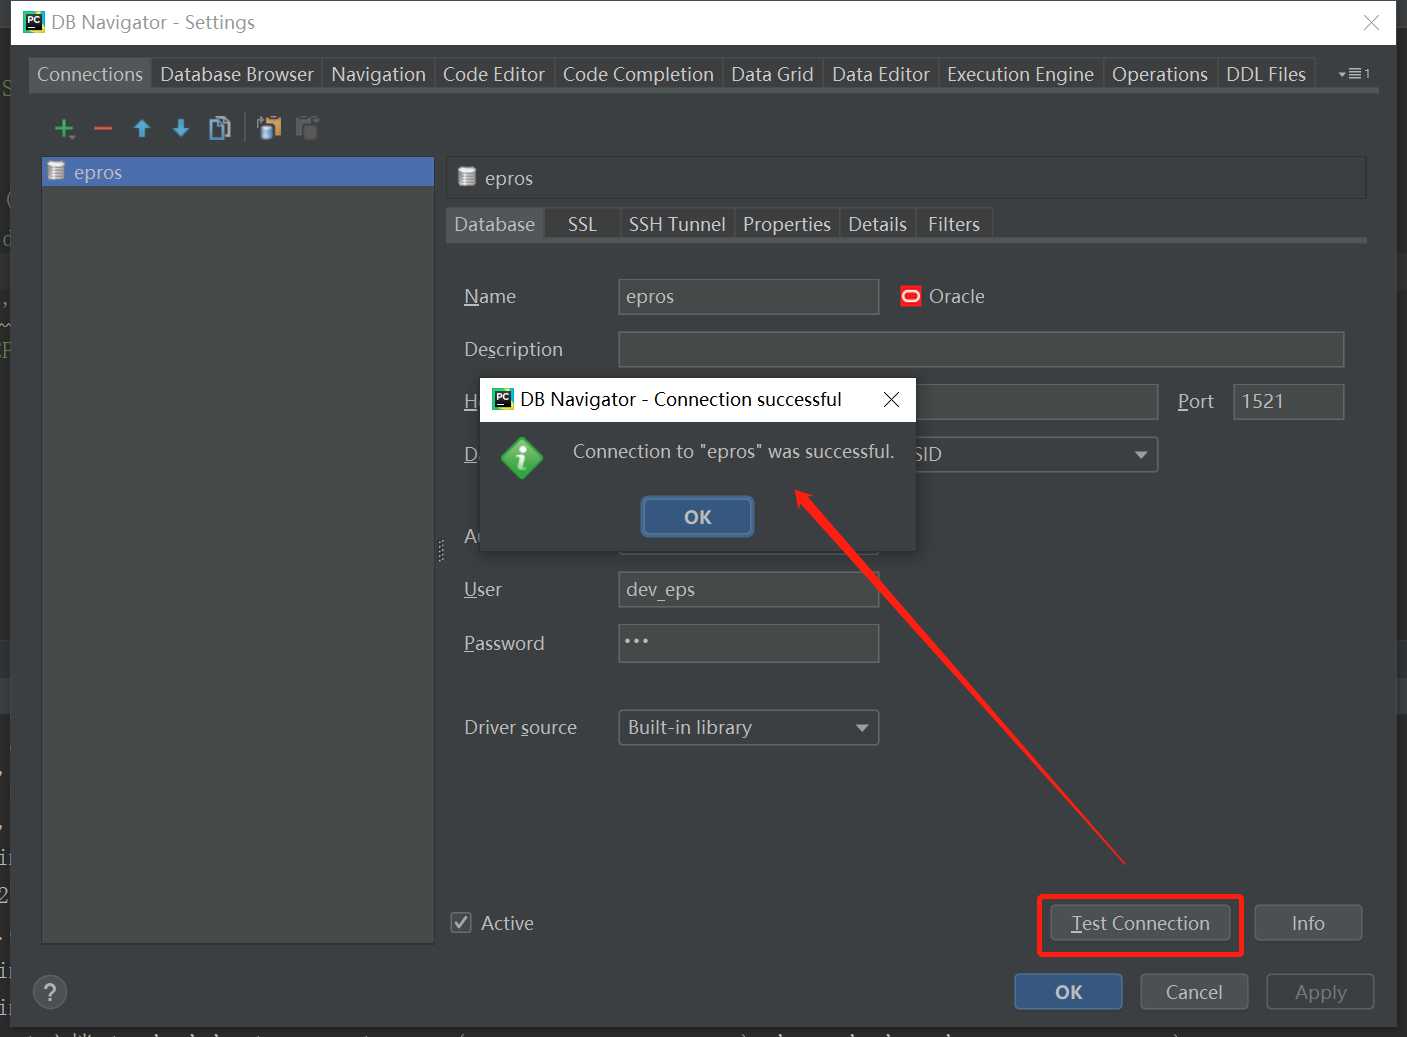Click the Host input field

(x=1037, y=402)
